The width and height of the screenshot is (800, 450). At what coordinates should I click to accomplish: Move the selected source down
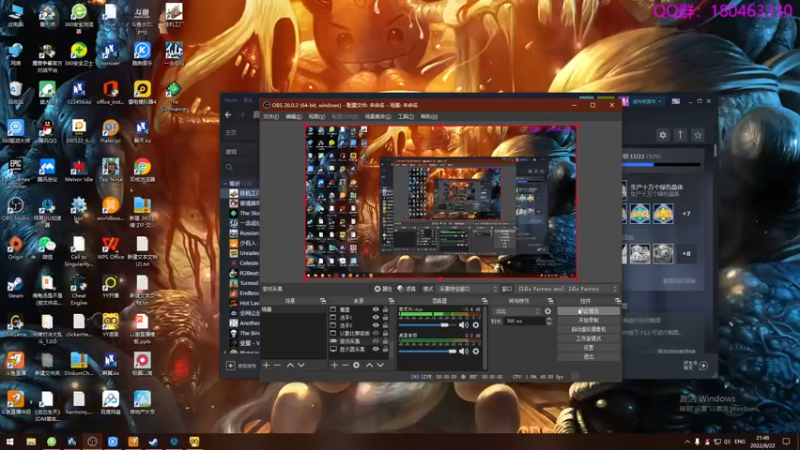coord(380,365)
